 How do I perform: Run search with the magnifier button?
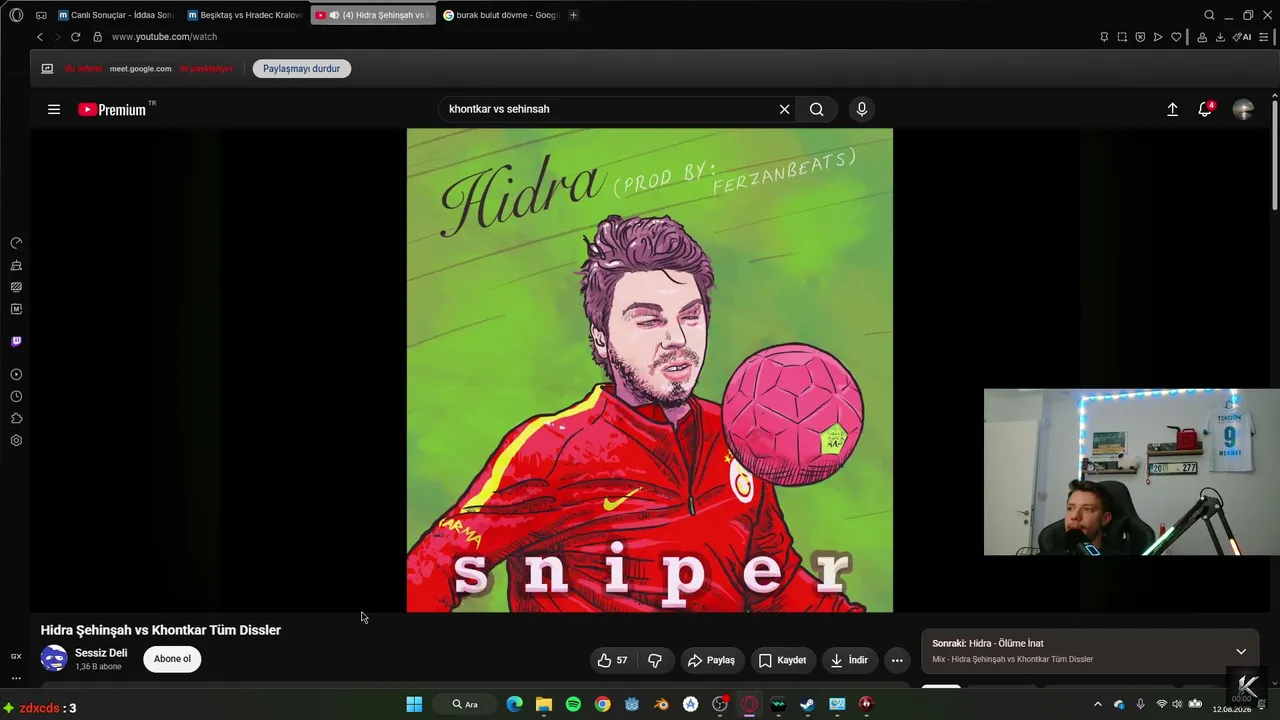pos(817,109)
